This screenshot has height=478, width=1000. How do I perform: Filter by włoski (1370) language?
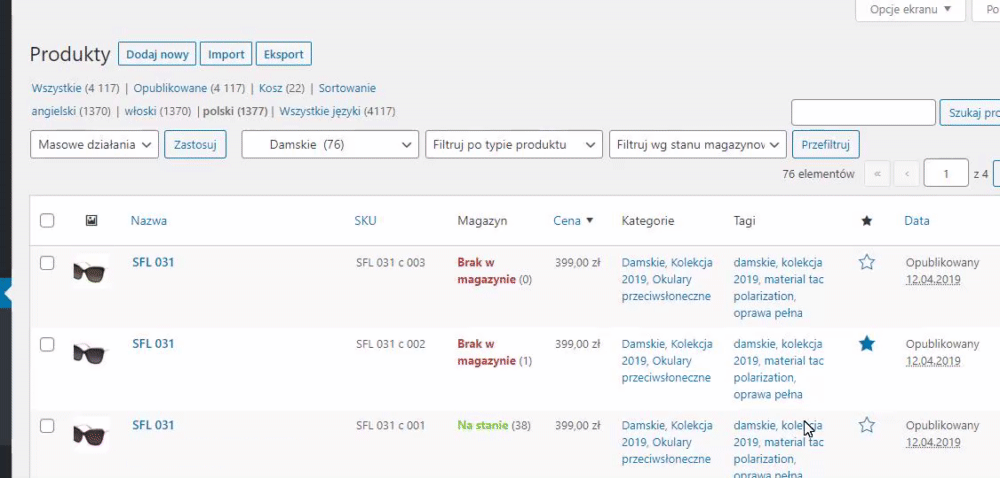[158, 112]
